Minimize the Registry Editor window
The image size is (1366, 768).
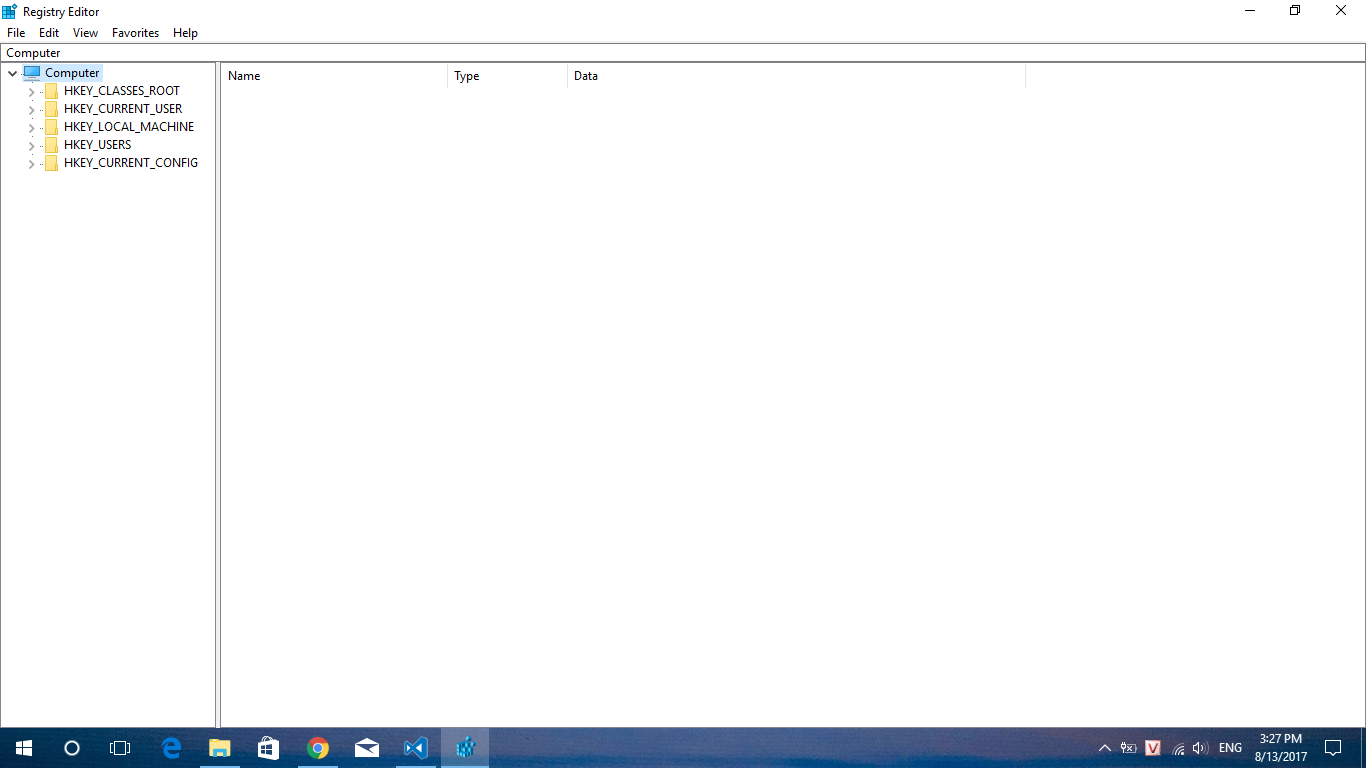click(x=1250, y=11)
